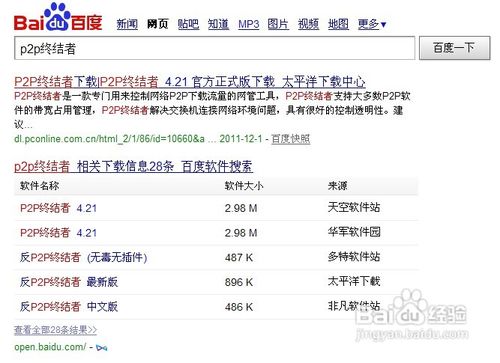Click the 华军软件园 source cell
Screen dimensions: 500x363
click(354, 232)
